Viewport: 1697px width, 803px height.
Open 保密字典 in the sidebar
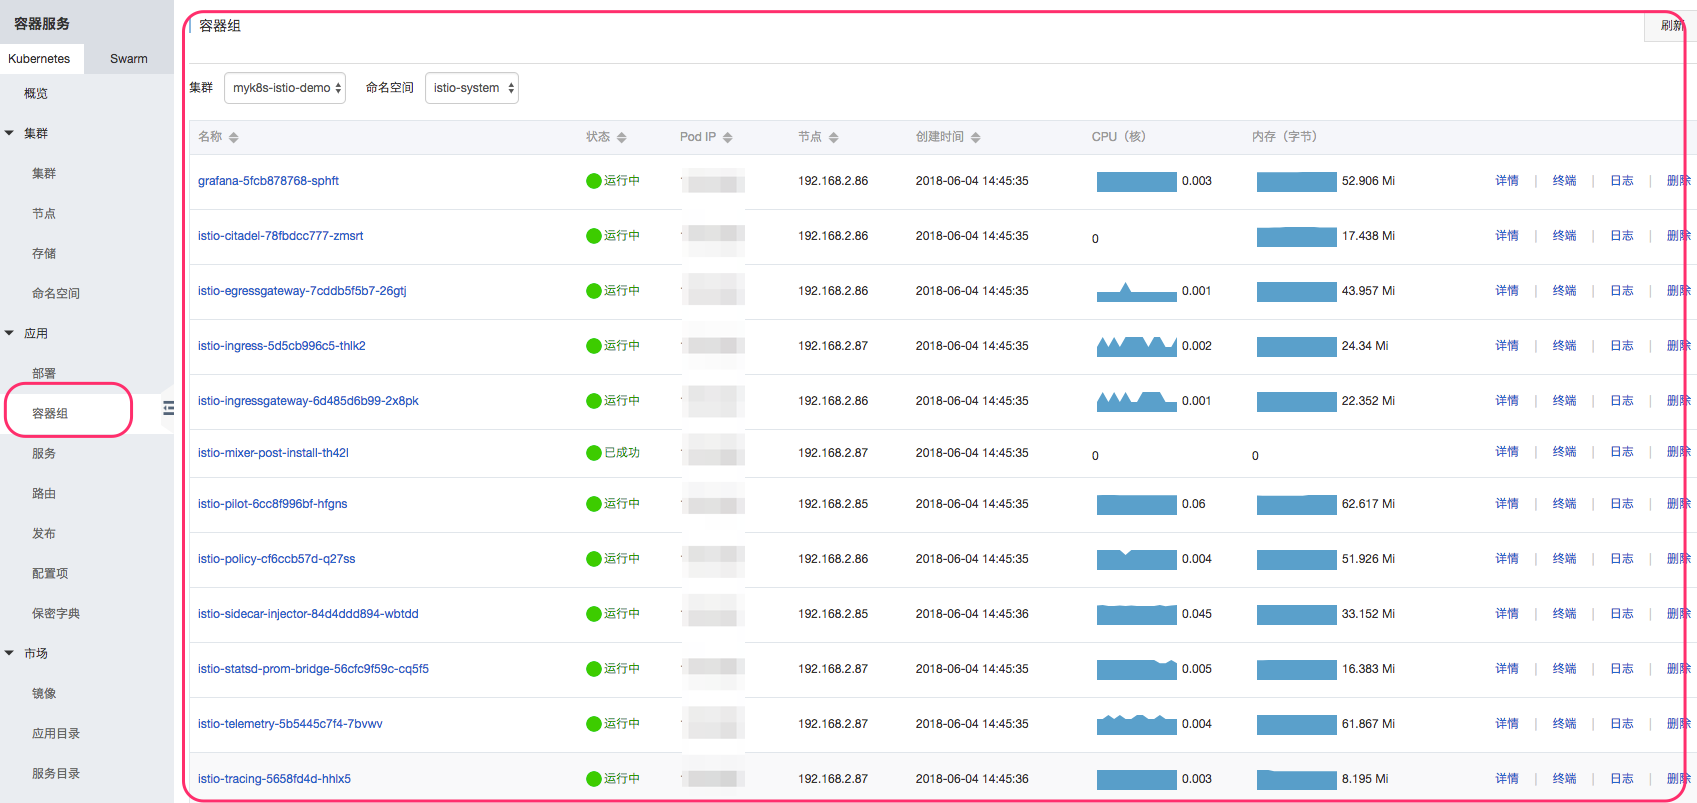(56, 613)
